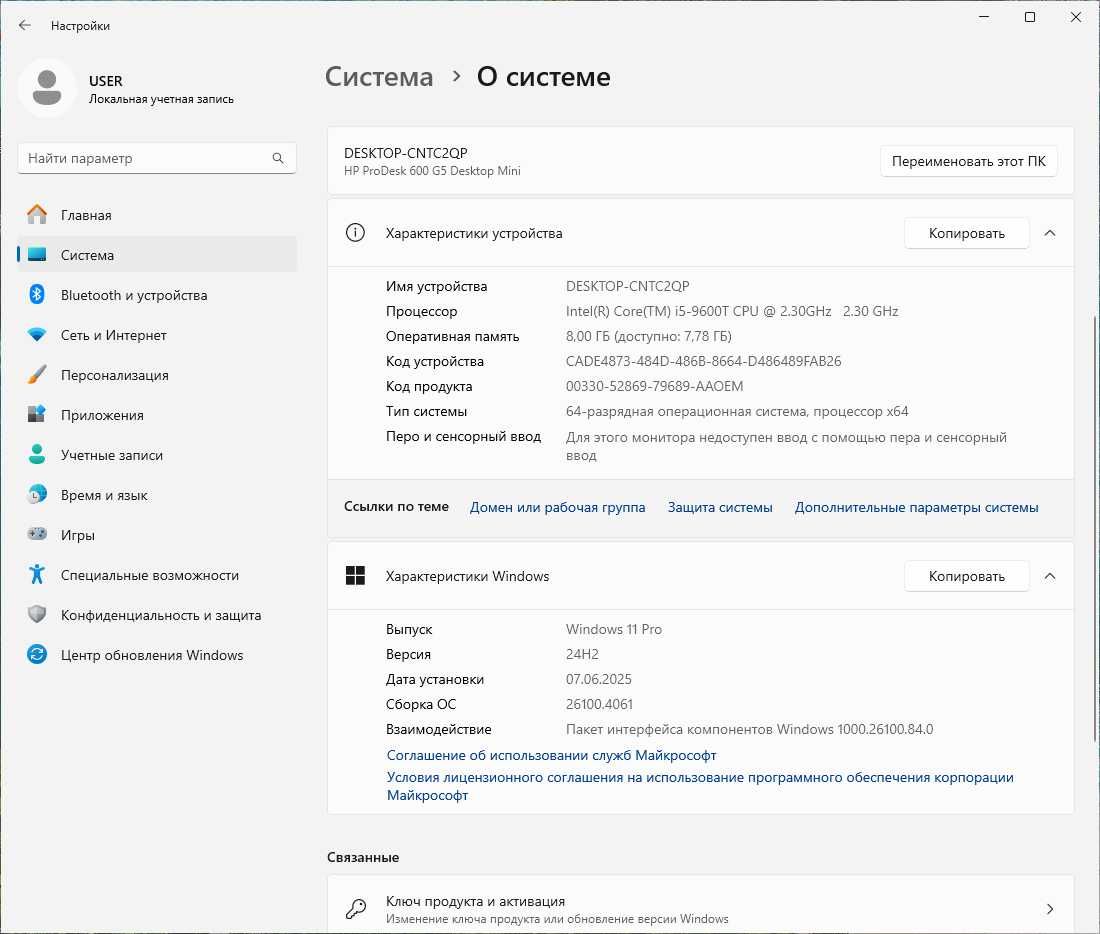This screenshot has width=1100, height=934.
Task: Close the Настройки window
Action: pyautogui.click(x=1075, y=17)
